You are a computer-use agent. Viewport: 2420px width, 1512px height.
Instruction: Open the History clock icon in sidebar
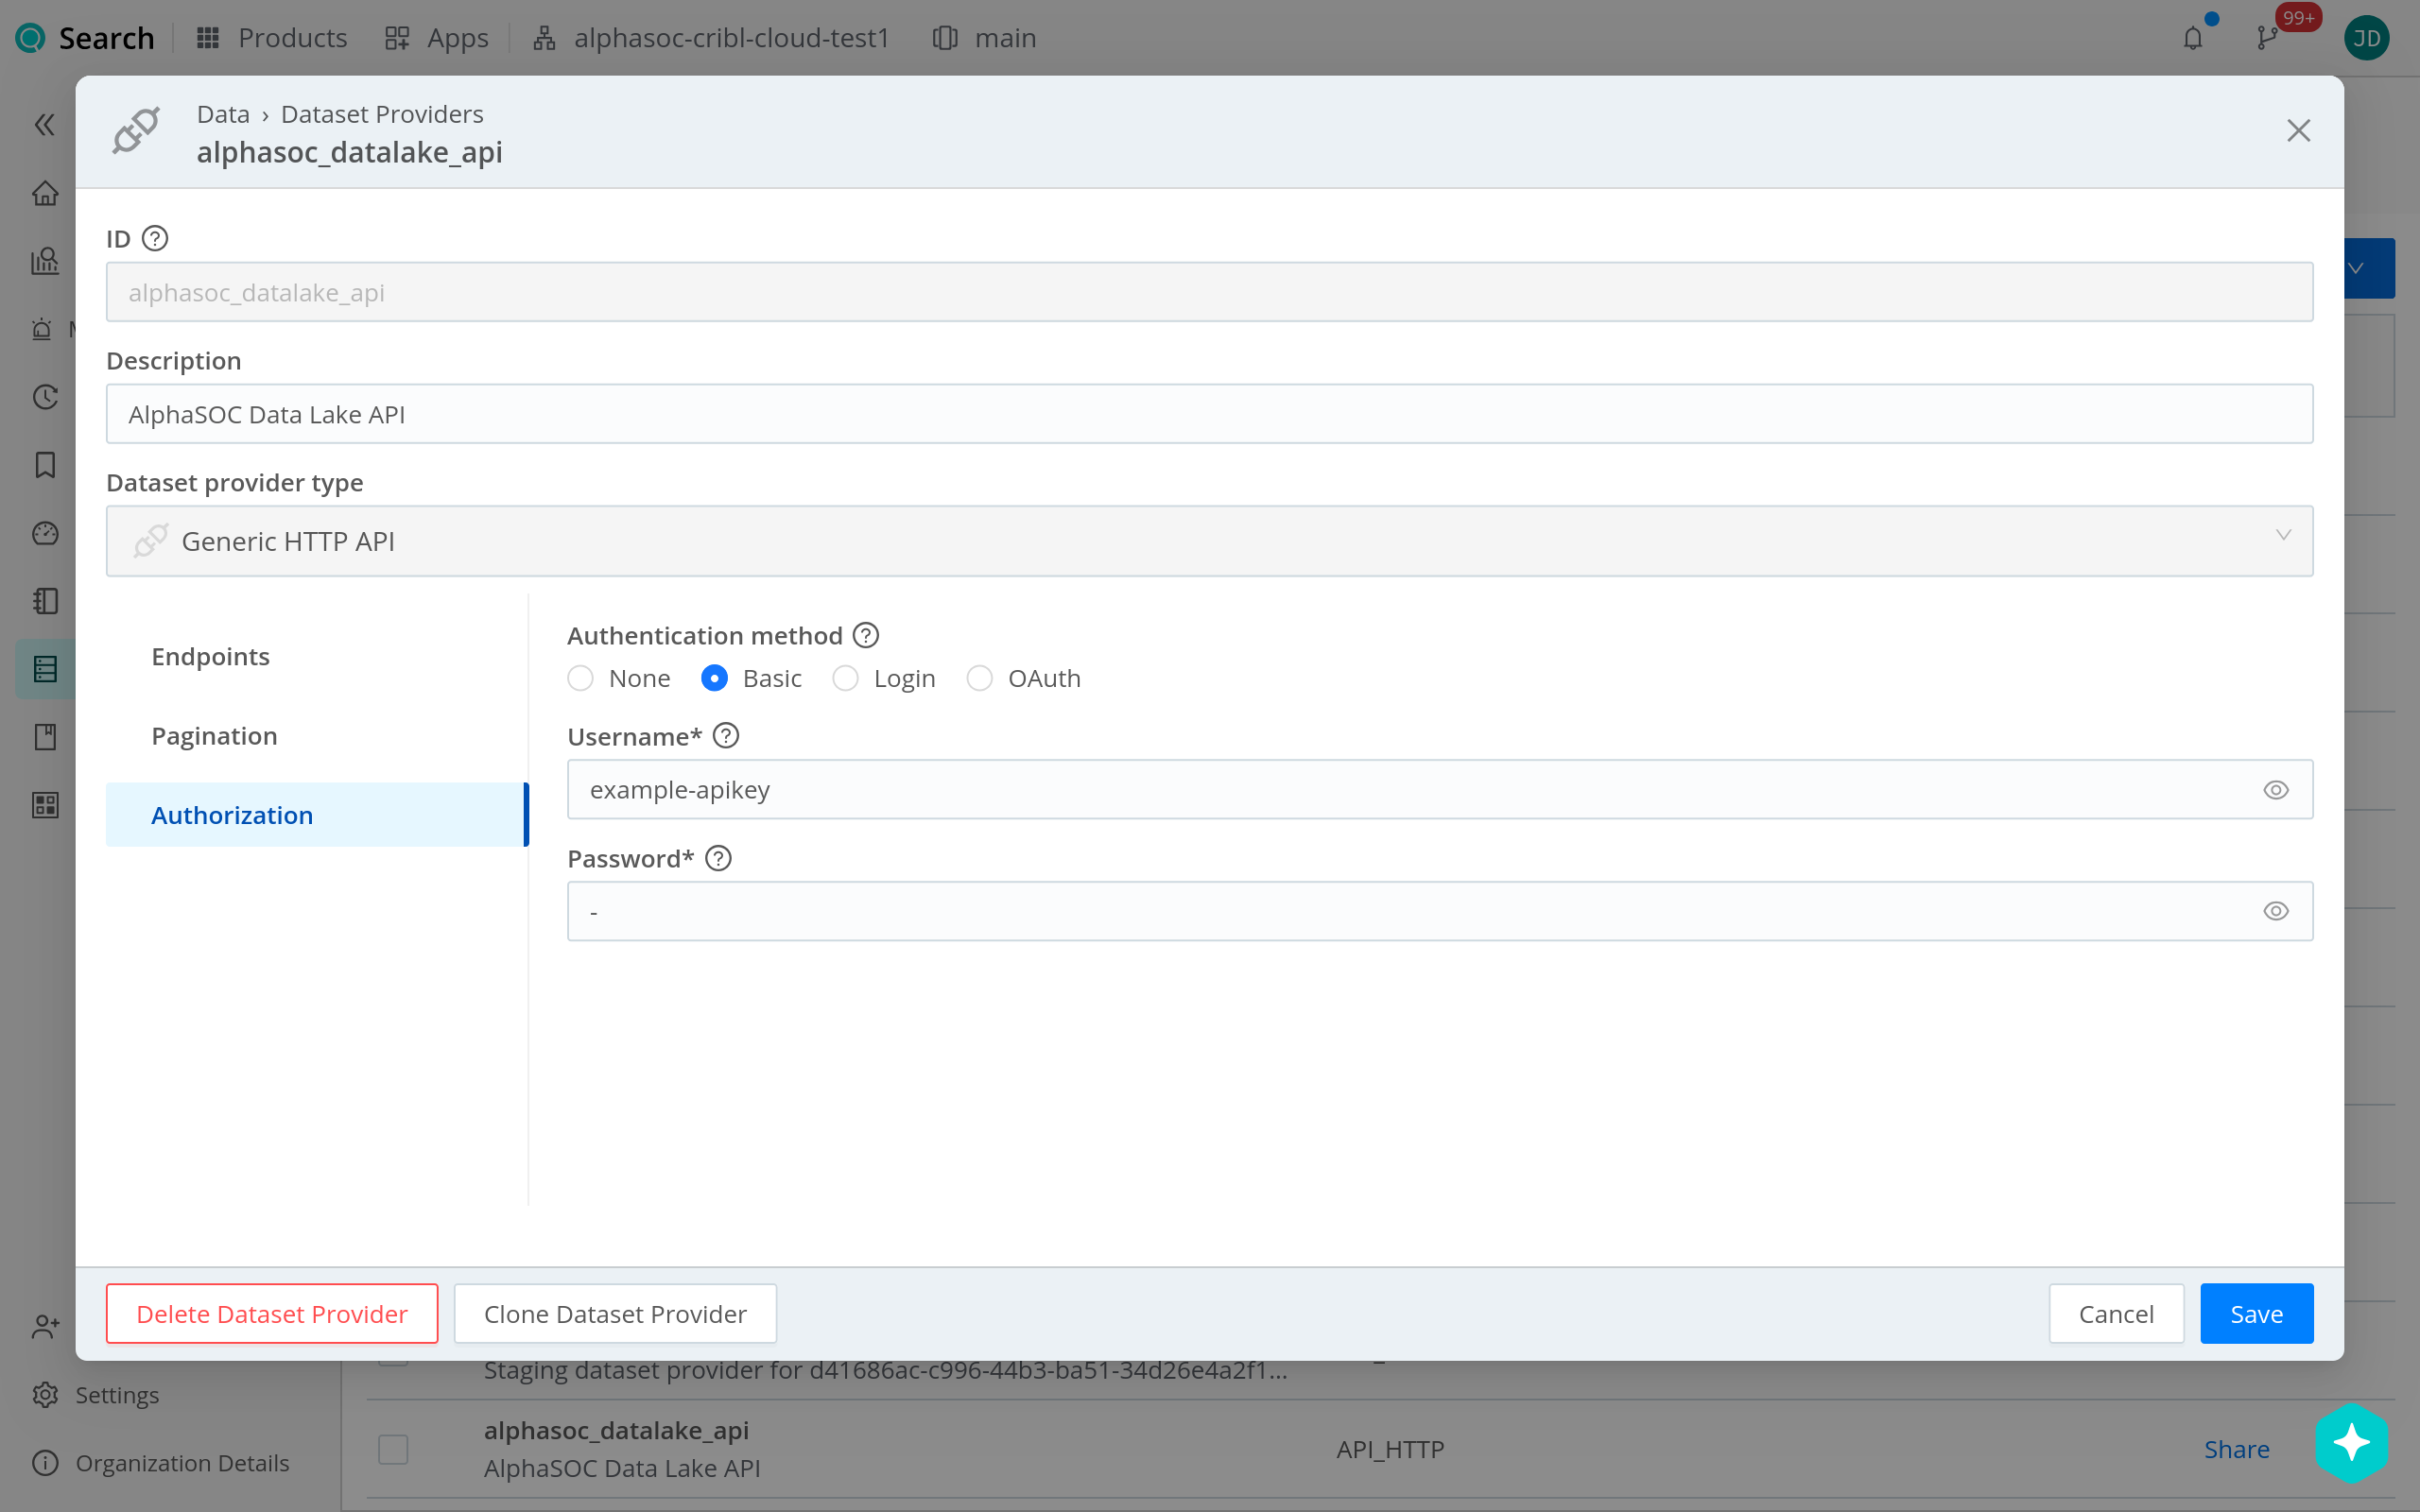[45, 397]
